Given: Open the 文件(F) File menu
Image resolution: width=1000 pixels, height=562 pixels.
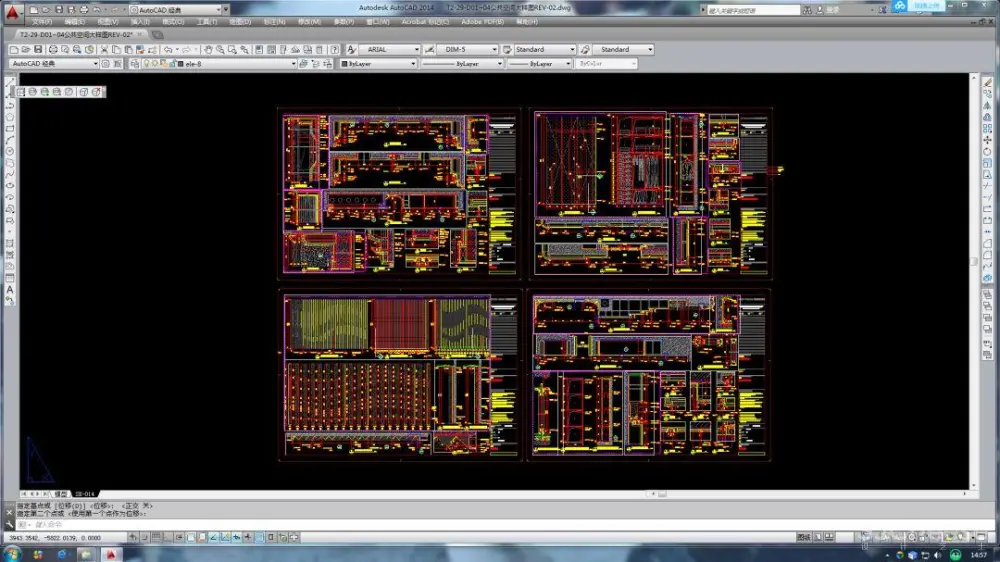Looking at the screenshot, I should pyautogui.click(x=43, y=21).
